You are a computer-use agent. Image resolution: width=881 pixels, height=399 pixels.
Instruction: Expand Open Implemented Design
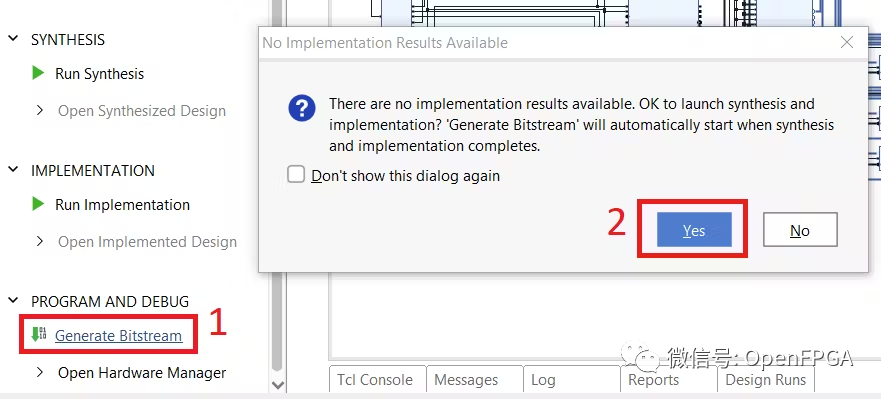(x=39, y=241)
